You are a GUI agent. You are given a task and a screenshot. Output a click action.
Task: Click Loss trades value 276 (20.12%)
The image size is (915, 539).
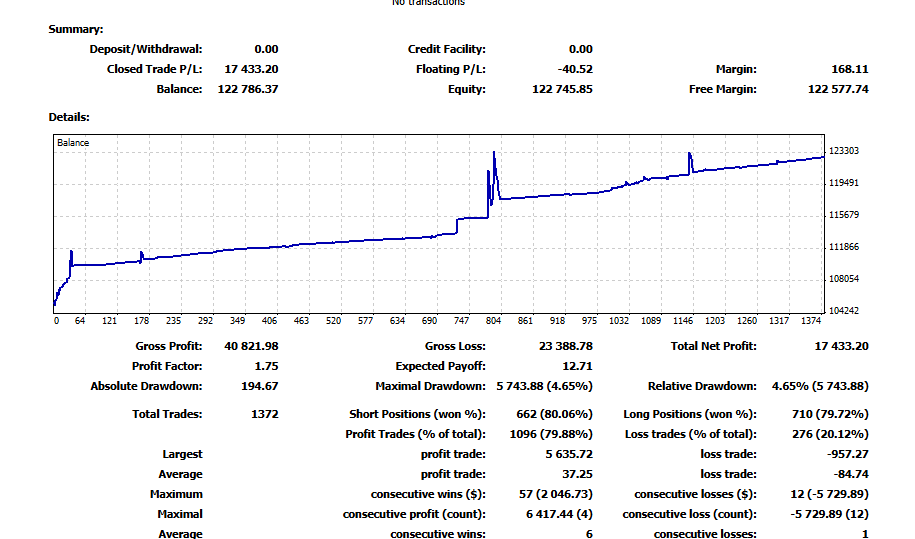click(830, 433)
